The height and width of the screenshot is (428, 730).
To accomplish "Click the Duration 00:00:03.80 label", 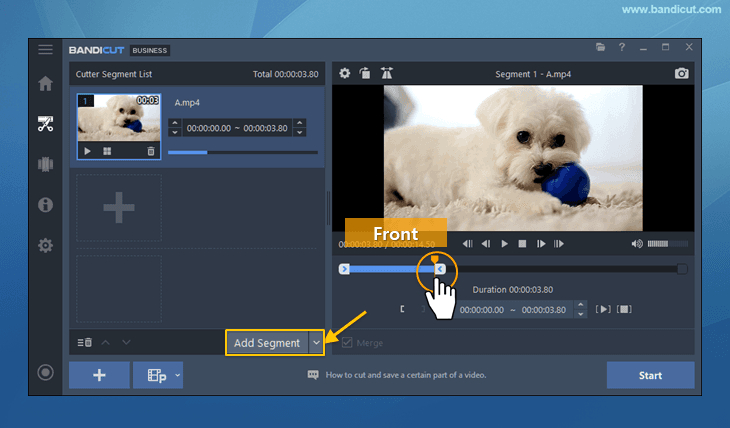I will 513,290.
